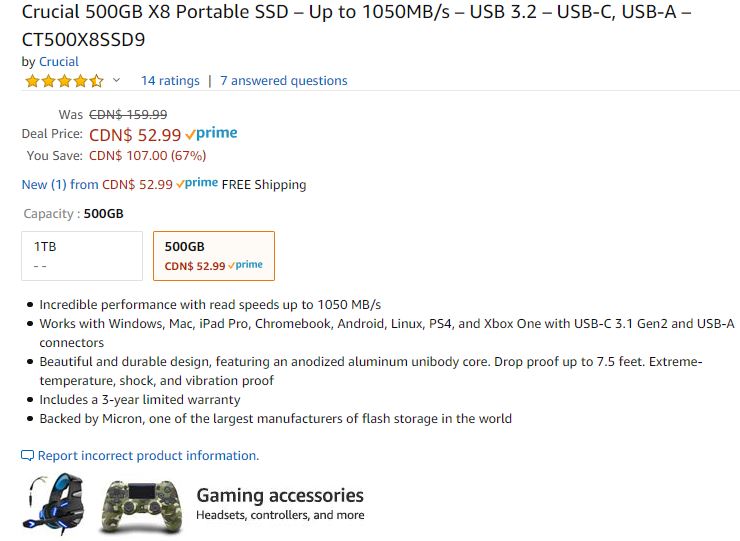This screenshot has width=740, height=541.
Task: Open the Gaming accessories heading
Action: (x=280, y=495)
